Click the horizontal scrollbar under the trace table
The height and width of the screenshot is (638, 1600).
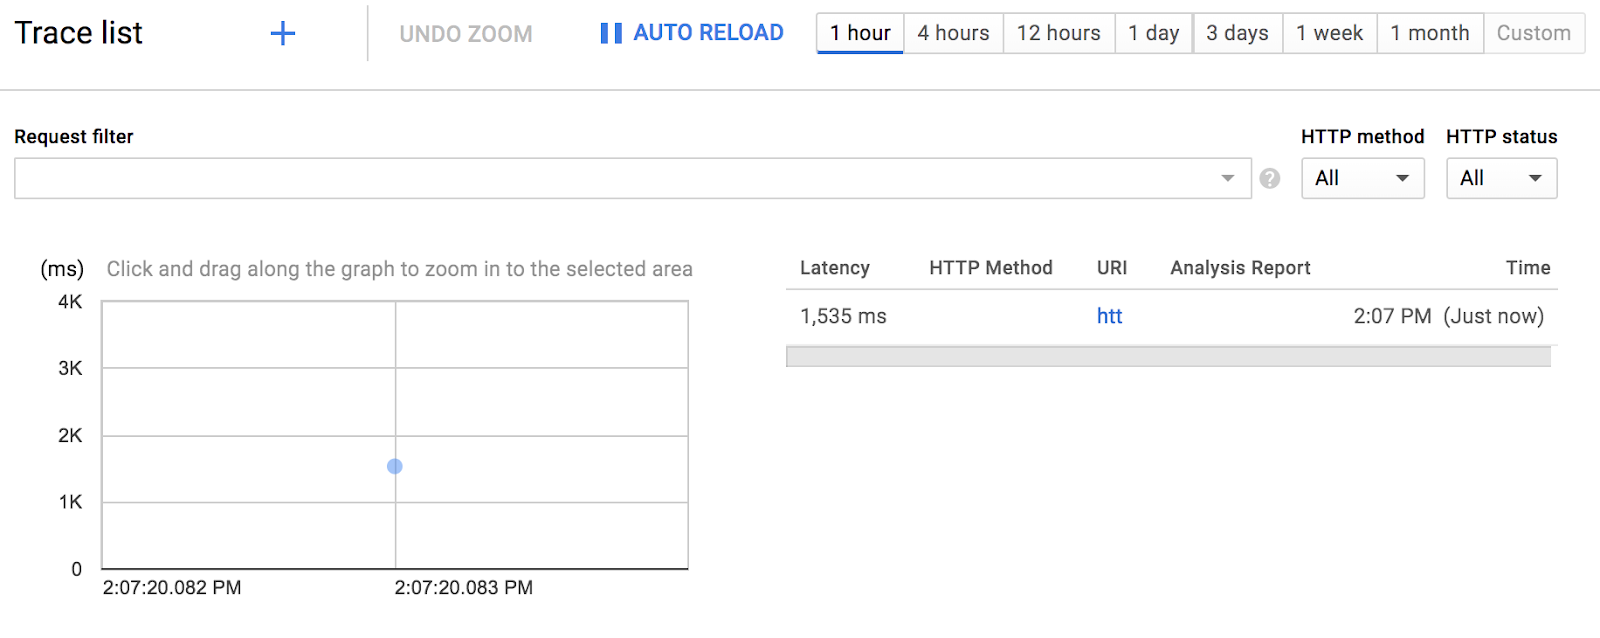point(1168,357)
